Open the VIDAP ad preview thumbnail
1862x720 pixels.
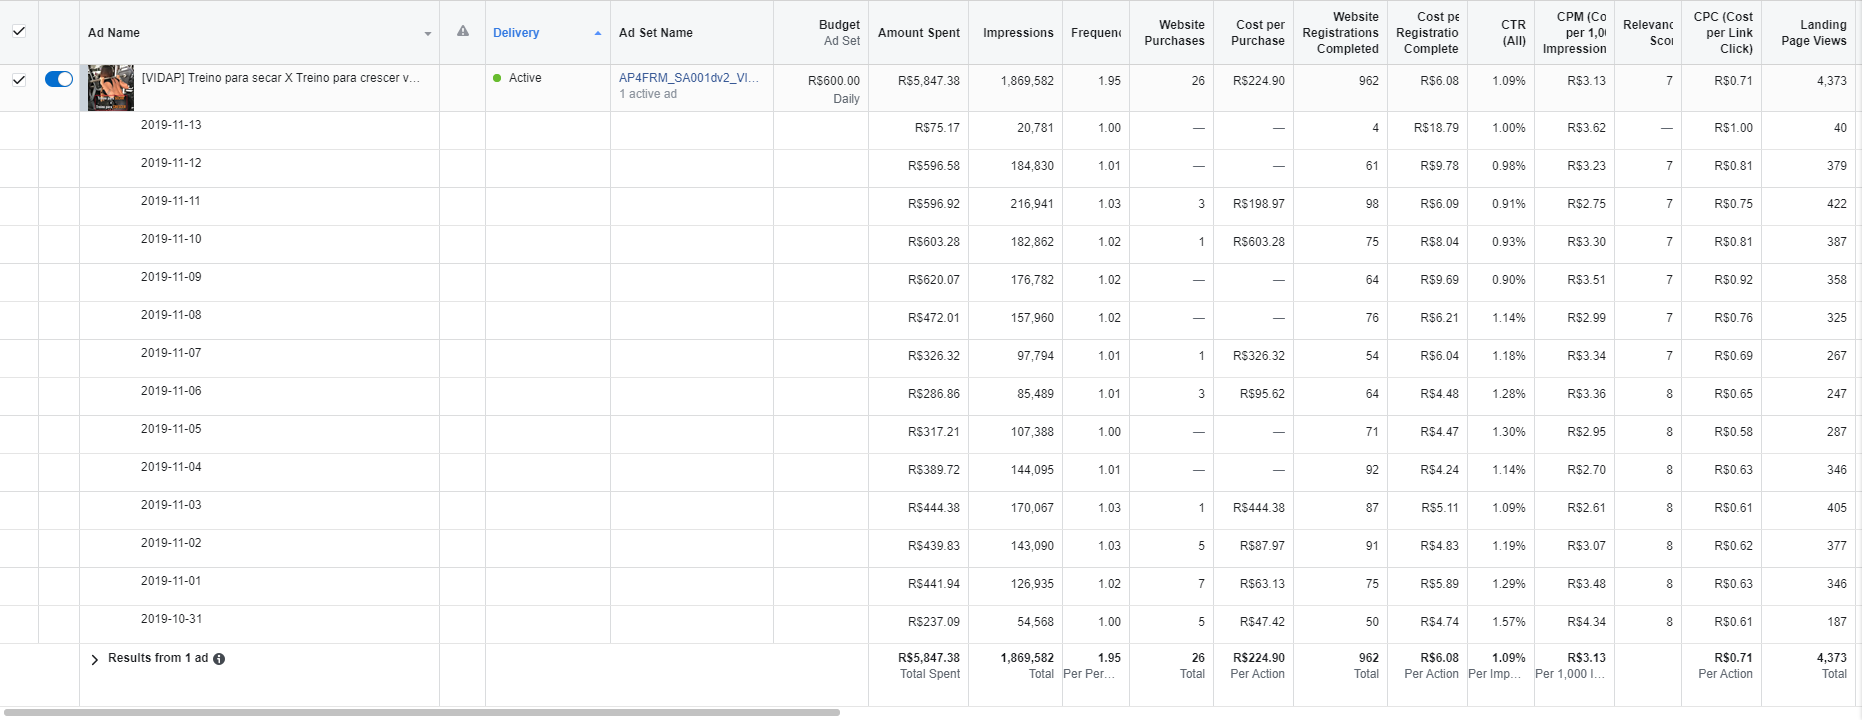pyautogui.click(x=111, y=88)
